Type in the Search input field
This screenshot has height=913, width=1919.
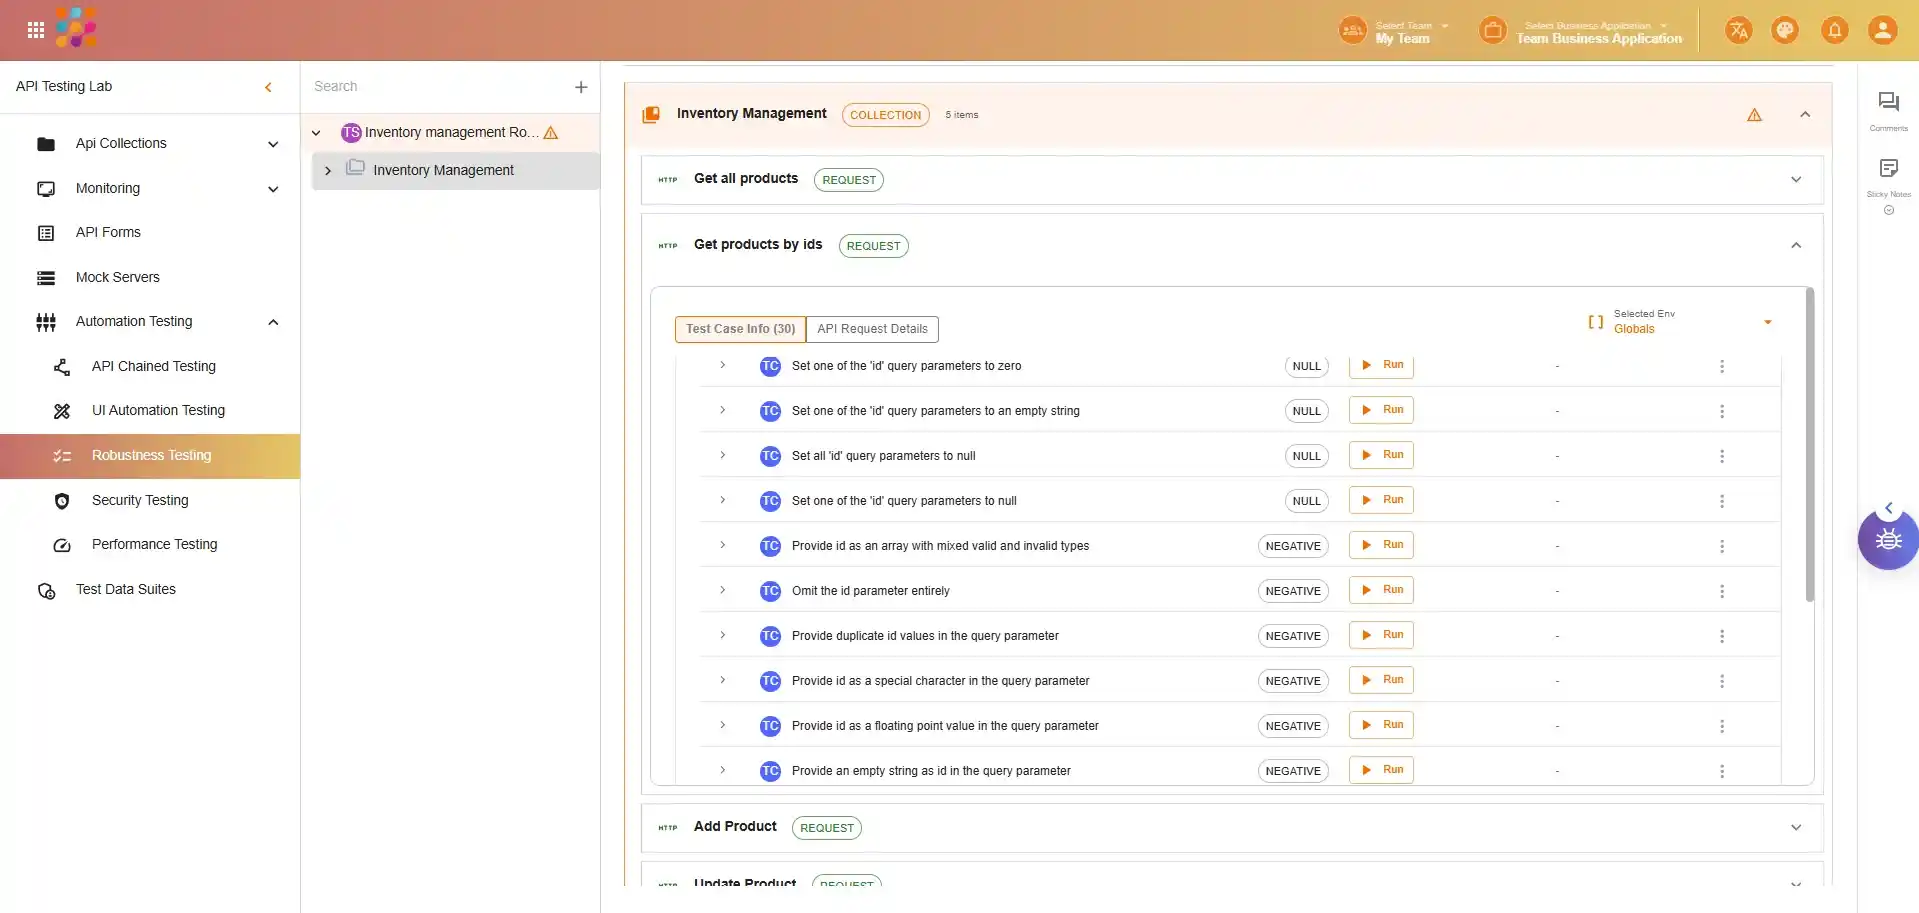click(x=435, y=87)
